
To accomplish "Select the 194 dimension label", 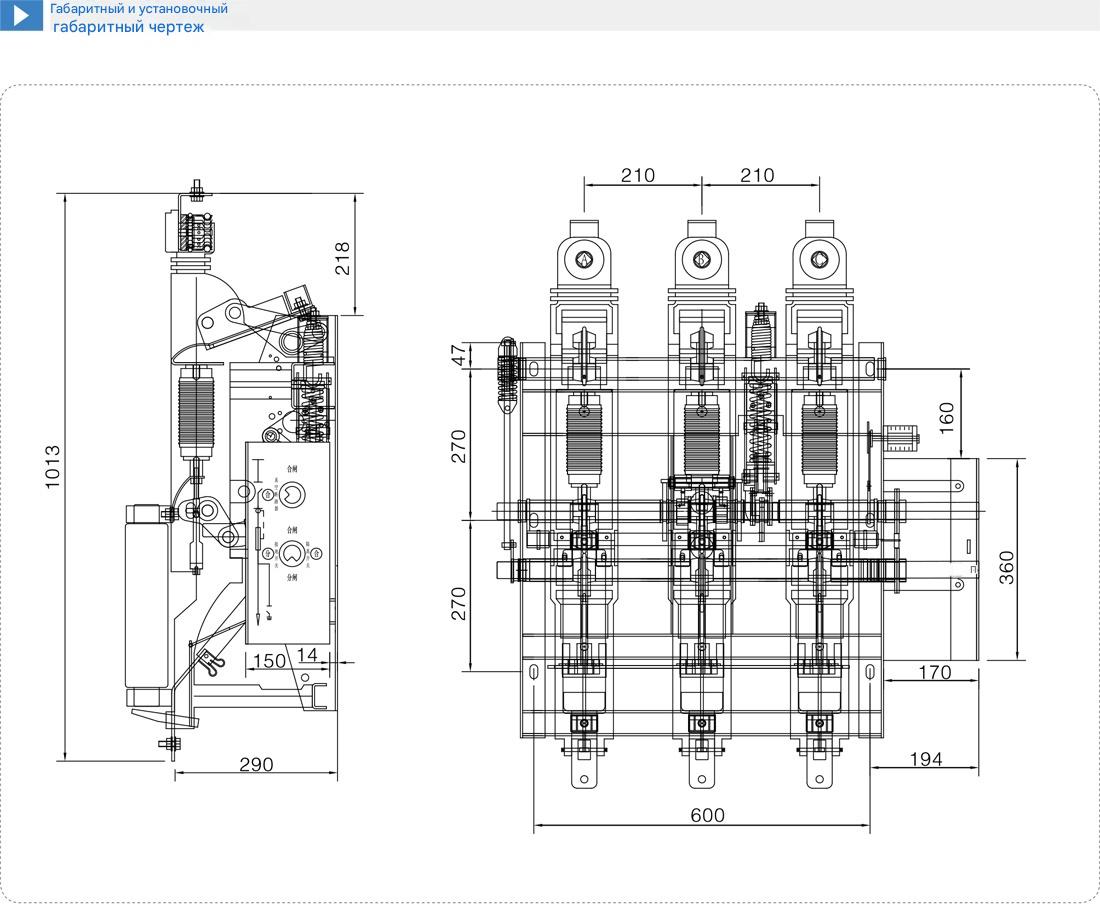I will click(x=925, y=759).
